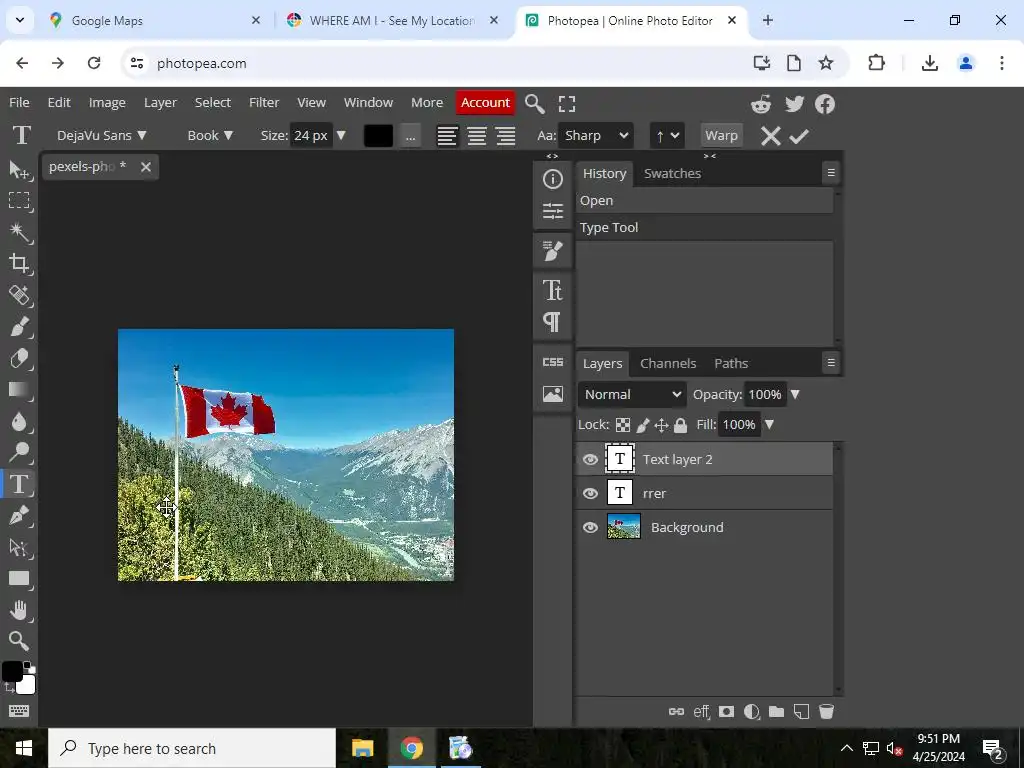The image size is (1024, 768).
Task: Select the Gradient tool
Action: click(x=19, y=390)
